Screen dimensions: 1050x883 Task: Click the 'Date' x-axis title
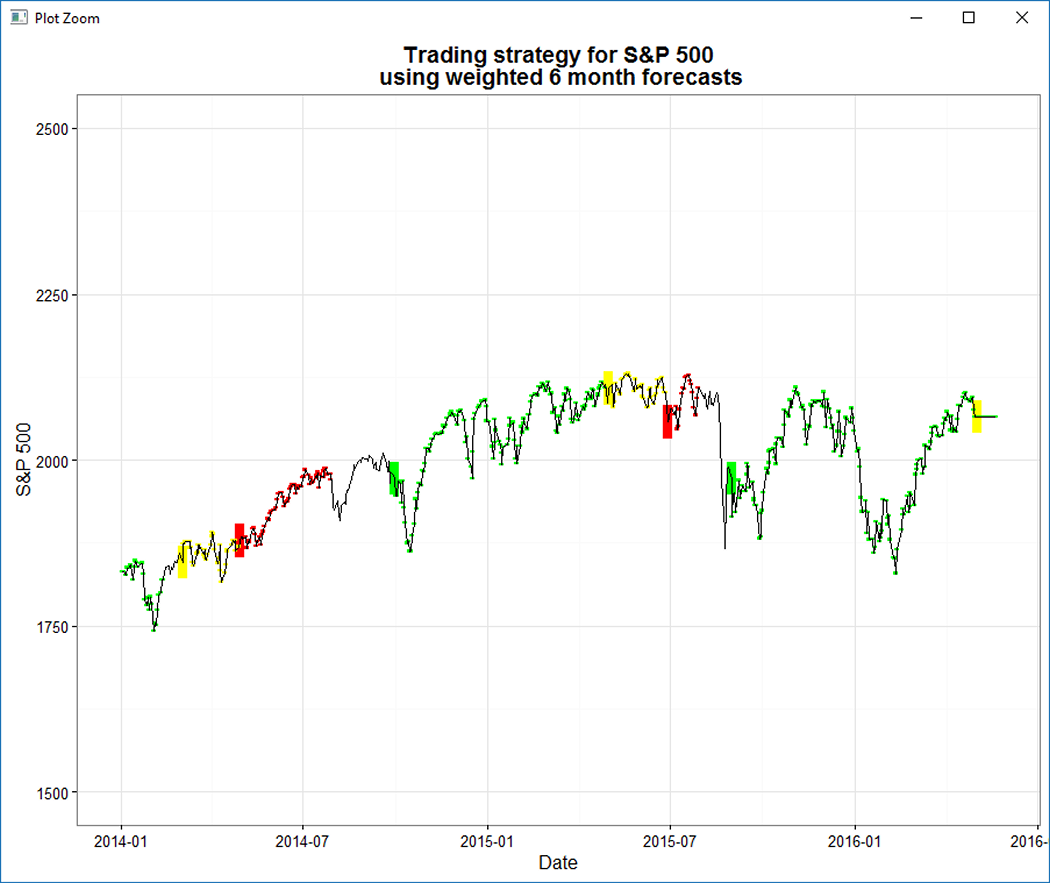pos(558,862)
